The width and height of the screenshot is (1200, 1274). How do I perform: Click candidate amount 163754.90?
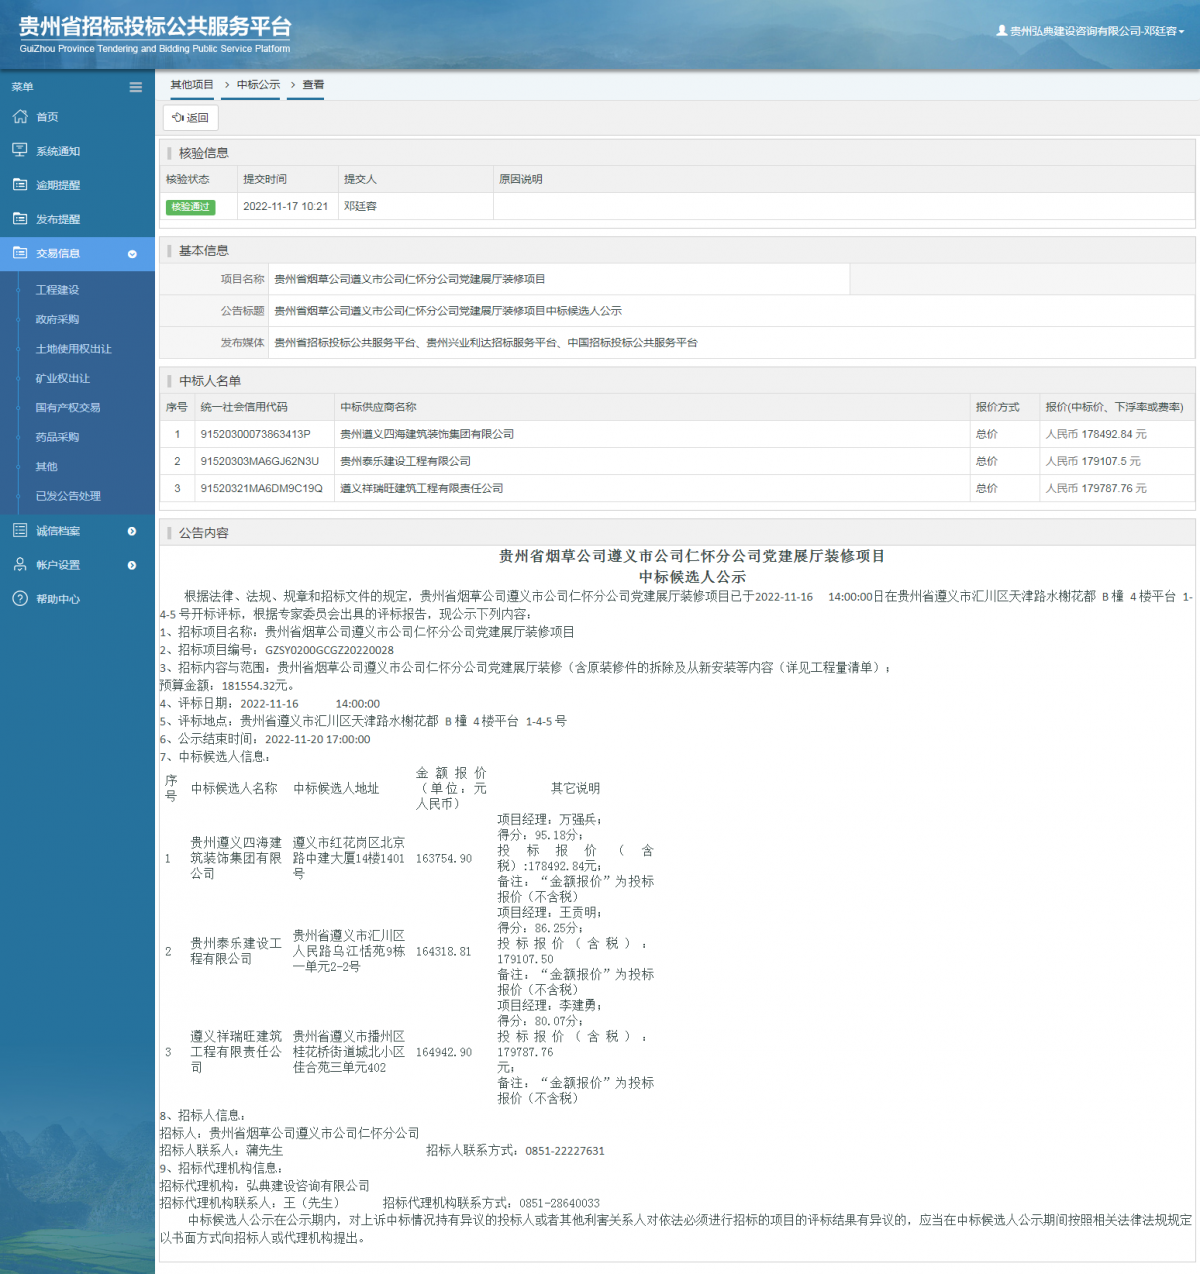443,858
